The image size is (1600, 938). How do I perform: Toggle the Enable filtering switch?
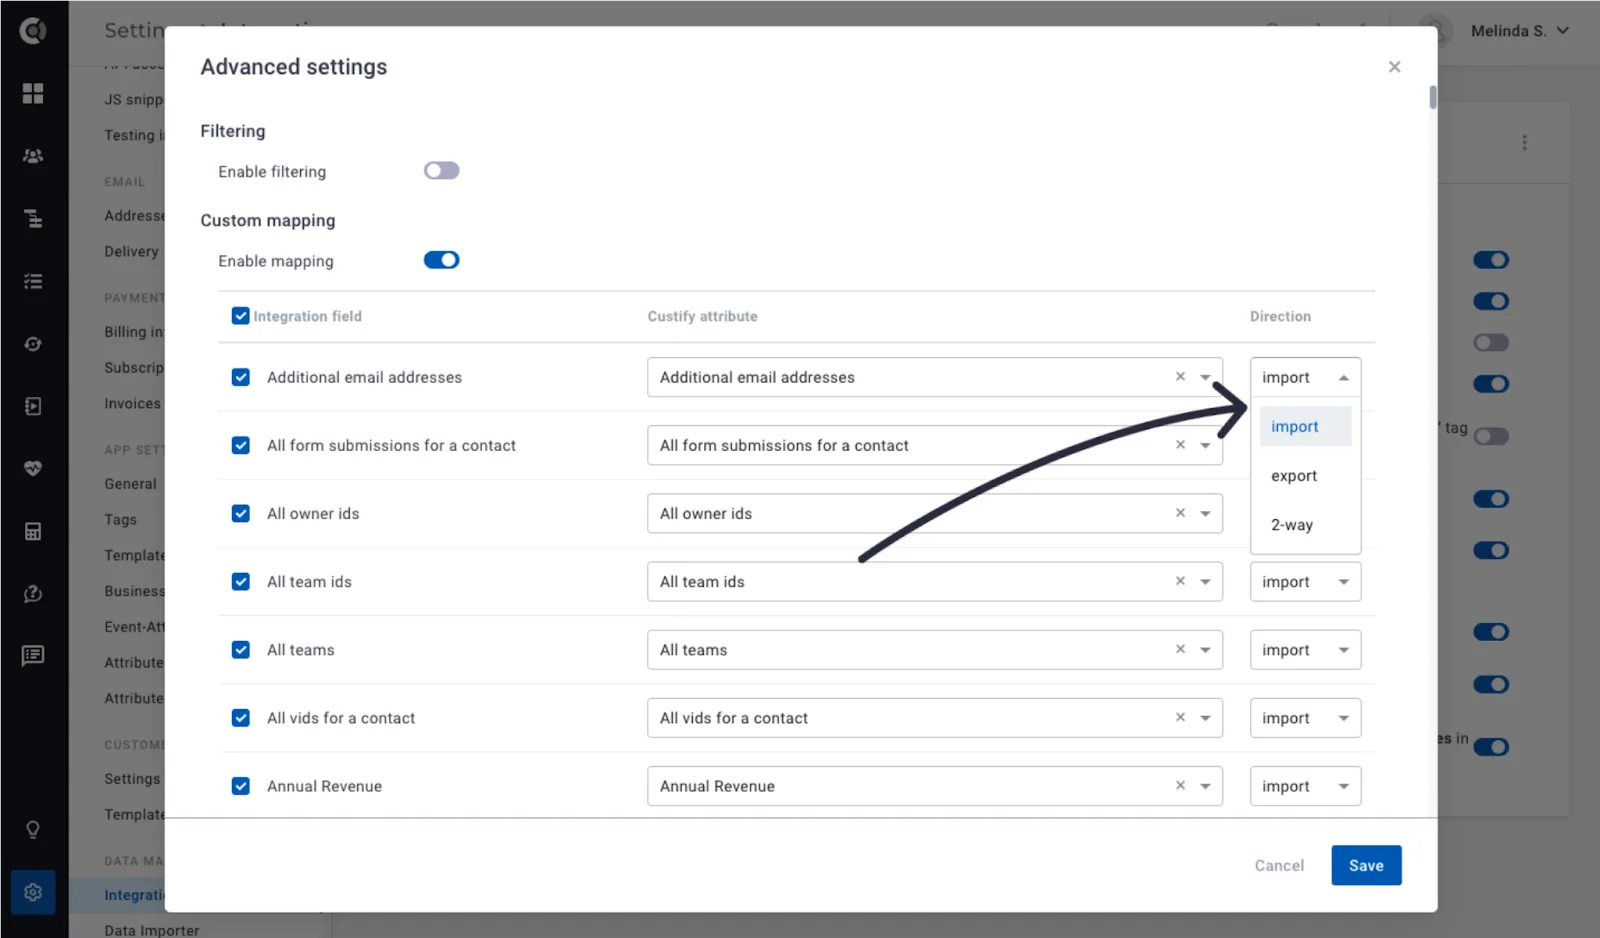[x=441, y=171]
